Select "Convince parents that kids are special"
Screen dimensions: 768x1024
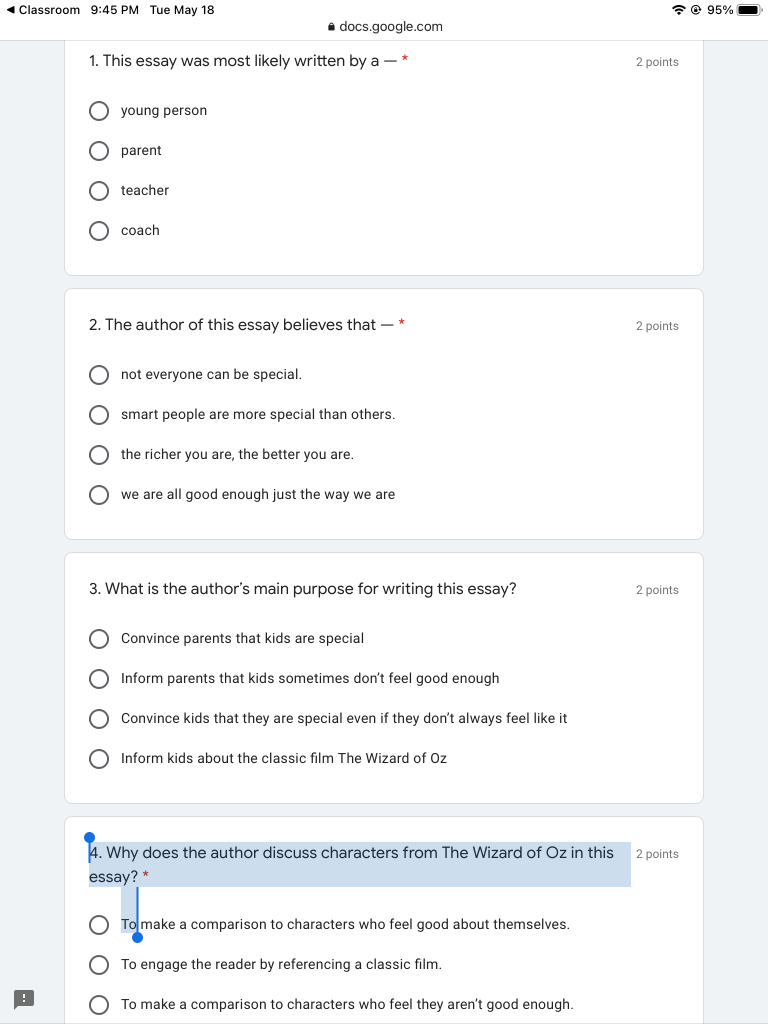click(99, 639)
